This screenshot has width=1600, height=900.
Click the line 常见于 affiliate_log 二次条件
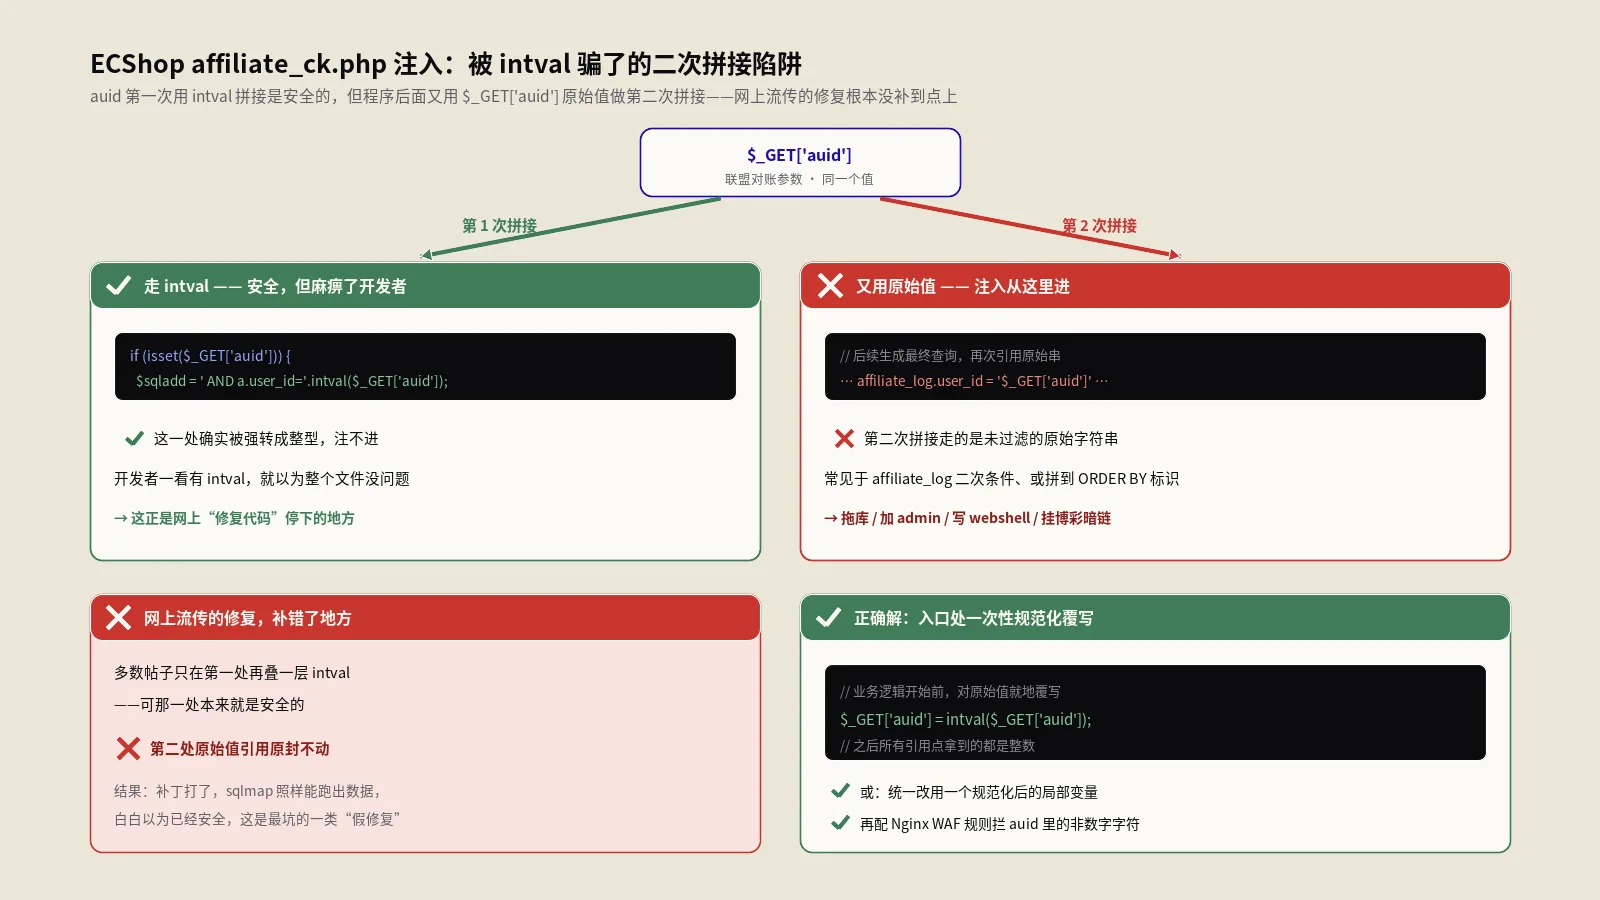[x=1002, y=479]
